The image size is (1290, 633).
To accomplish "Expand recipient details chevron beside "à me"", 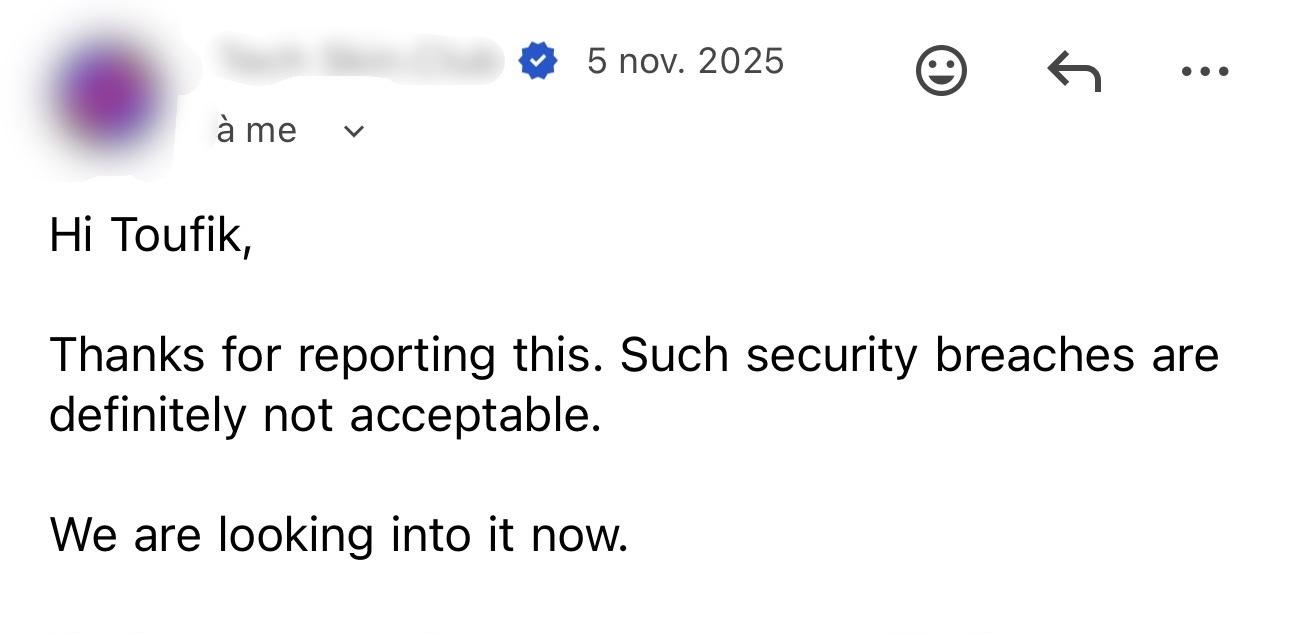I will (x=353, y=131).
